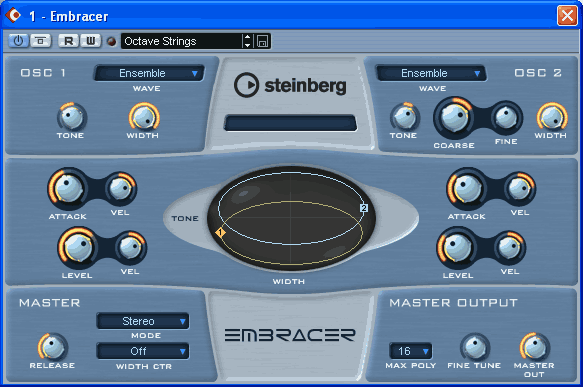Open the Max Poly 16 dropdown

(410, 351)
